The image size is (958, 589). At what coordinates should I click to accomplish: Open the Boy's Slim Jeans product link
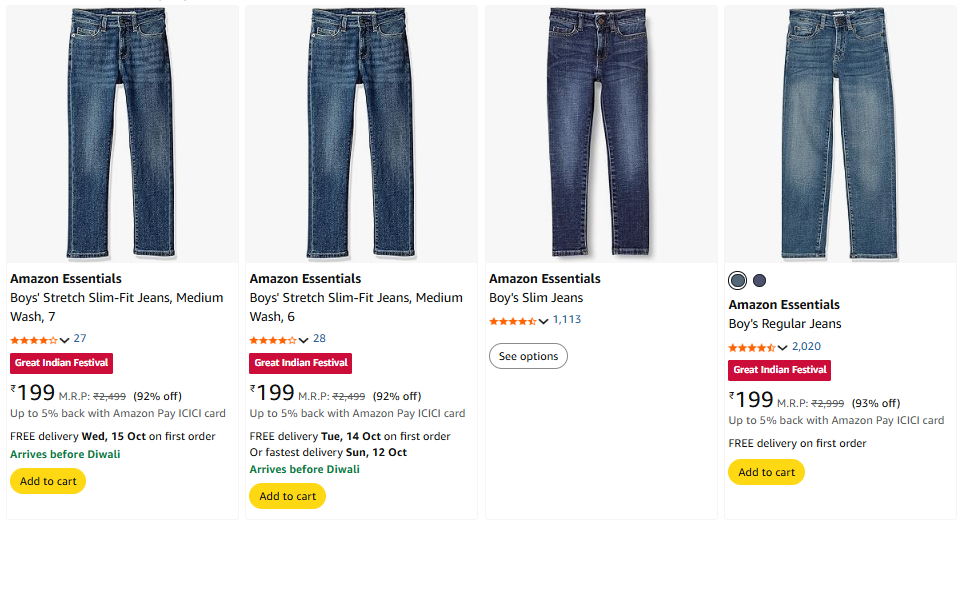point(536,298)
